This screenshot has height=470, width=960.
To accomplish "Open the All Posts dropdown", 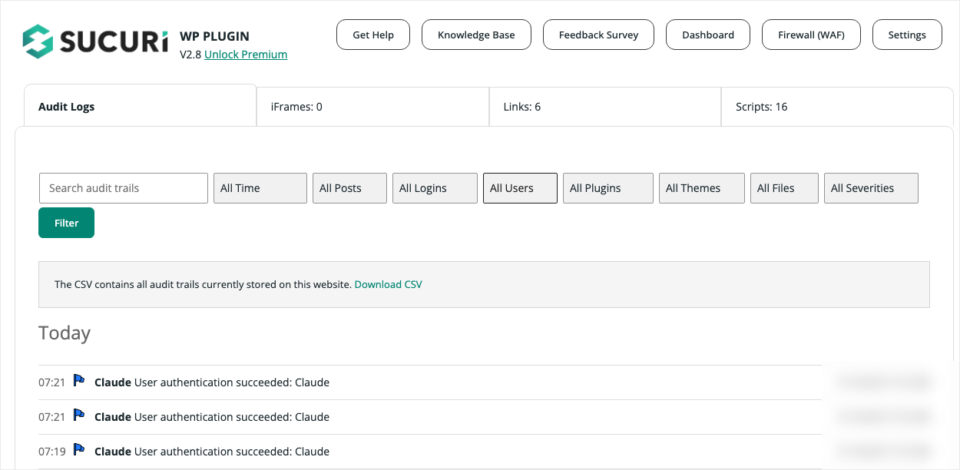I will point(350,188).
